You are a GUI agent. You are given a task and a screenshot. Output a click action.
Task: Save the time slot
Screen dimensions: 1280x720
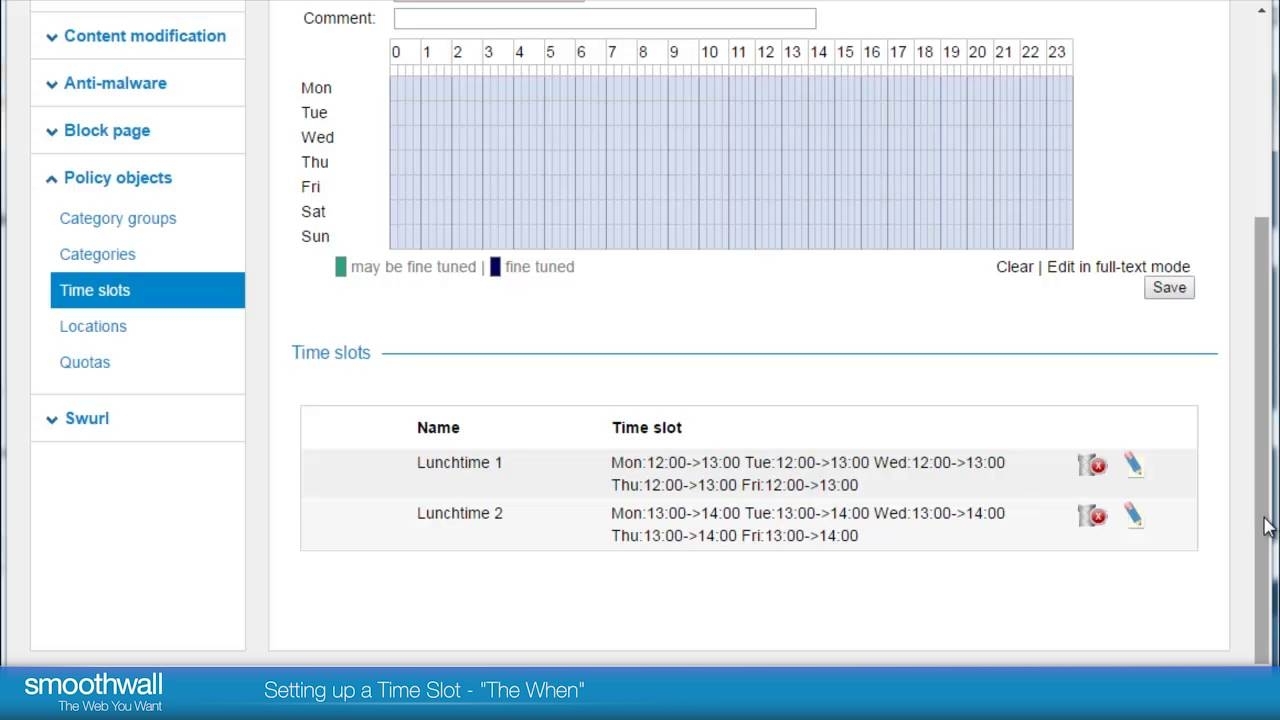(x=1169, y=288)
